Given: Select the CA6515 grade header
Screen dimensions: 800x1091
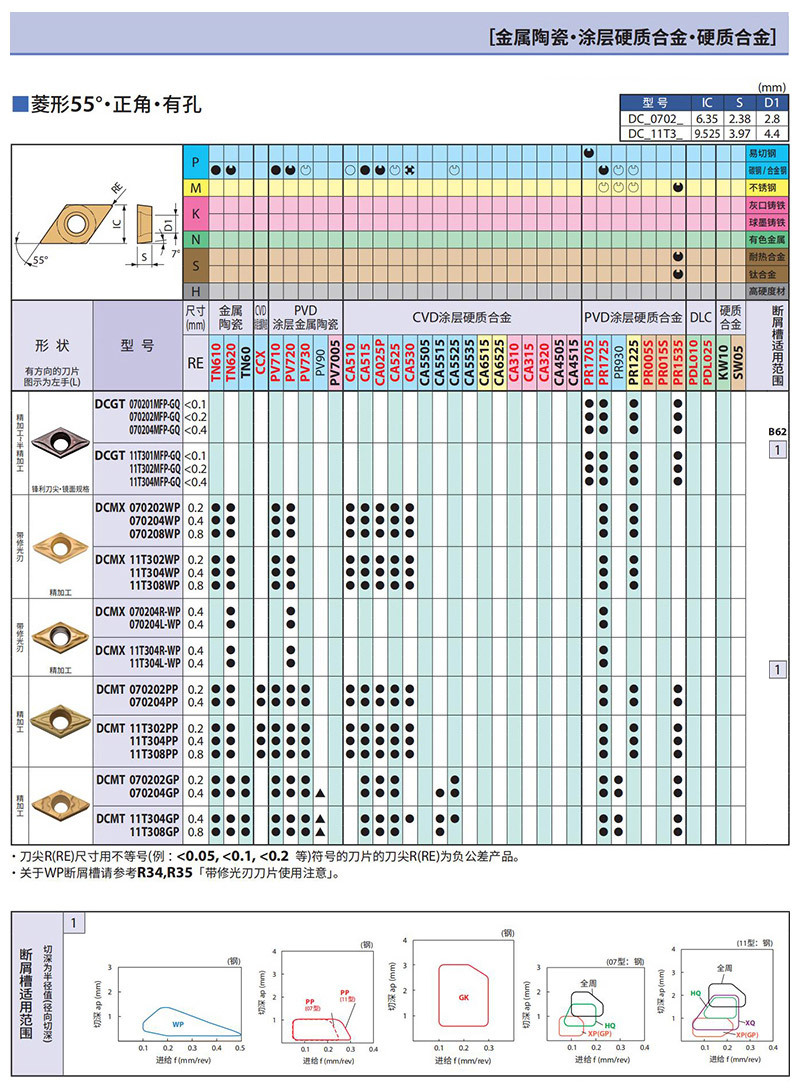Looking at the screenshot, I should pyautogui.click(x=484, y=362).
